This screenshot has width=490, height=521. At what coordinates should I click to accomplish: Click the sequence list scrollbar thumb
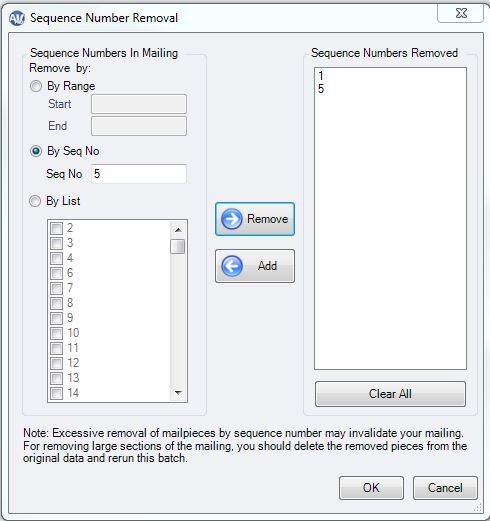(x=178, y=246)
